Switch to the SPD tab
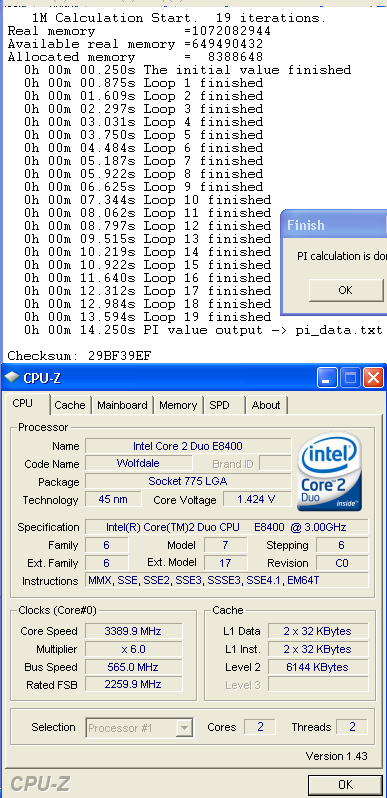Image resolution: width=387 pixels, height=798 pixels. point(219,405)
